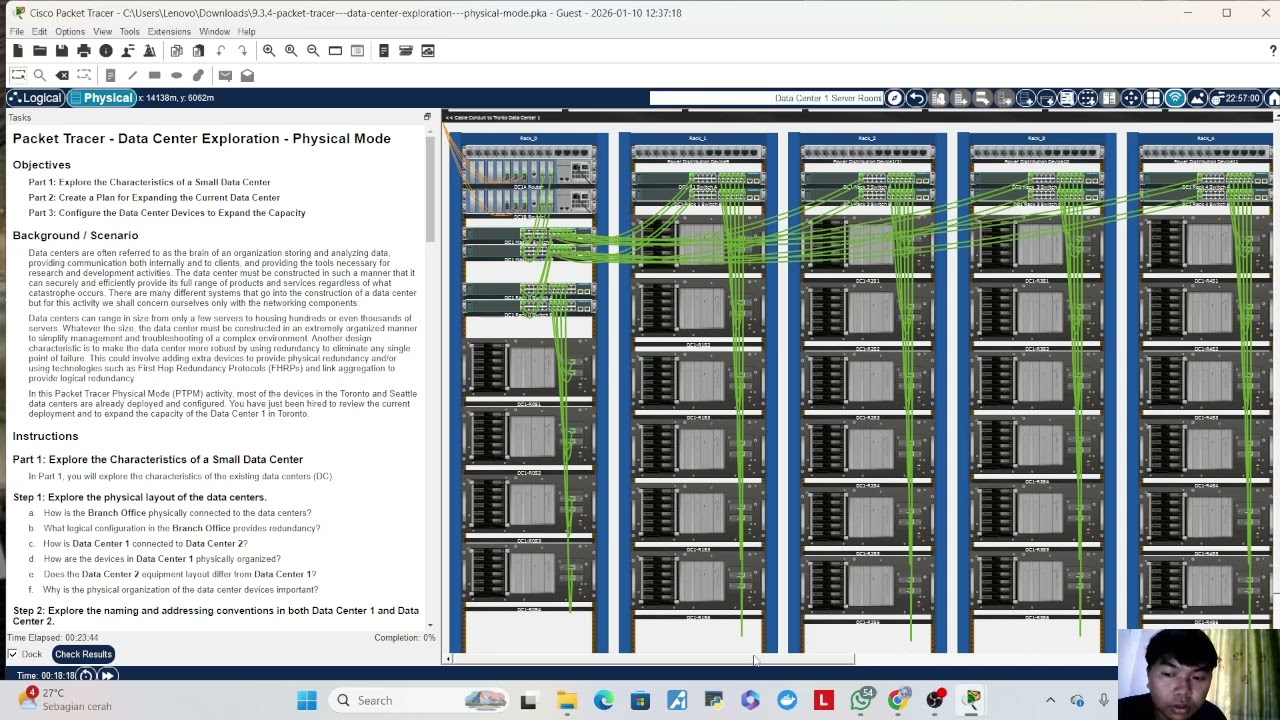Open environment time 22:57:00

coord(1235,98)
